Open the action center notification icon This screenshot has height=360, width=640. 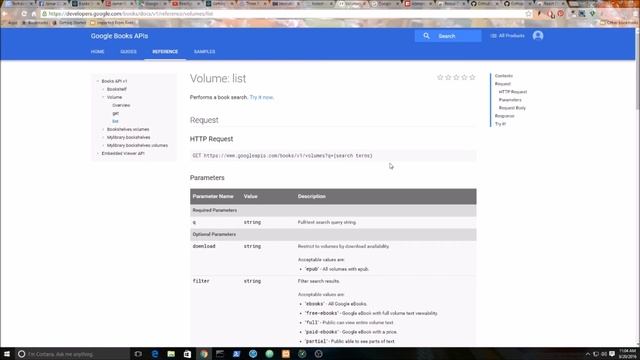(x=612, y=354)
